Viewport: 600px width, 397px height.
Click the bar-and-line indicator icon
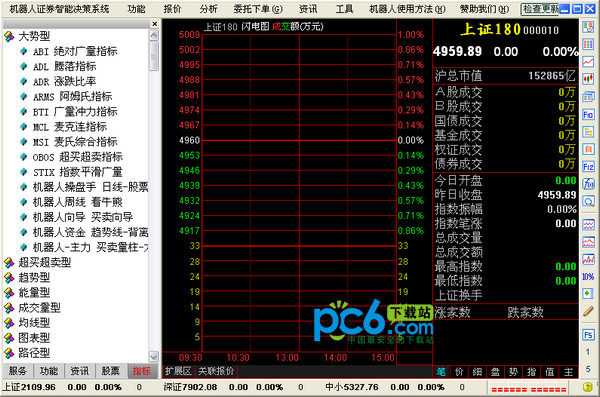coord(588,259)
